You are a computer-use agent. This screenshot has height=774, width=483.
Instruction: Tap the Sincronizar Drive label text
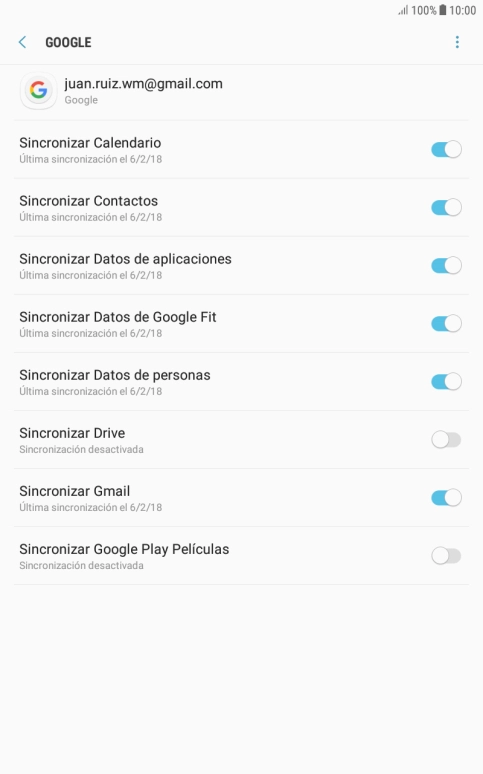click(x=72, y=433)
